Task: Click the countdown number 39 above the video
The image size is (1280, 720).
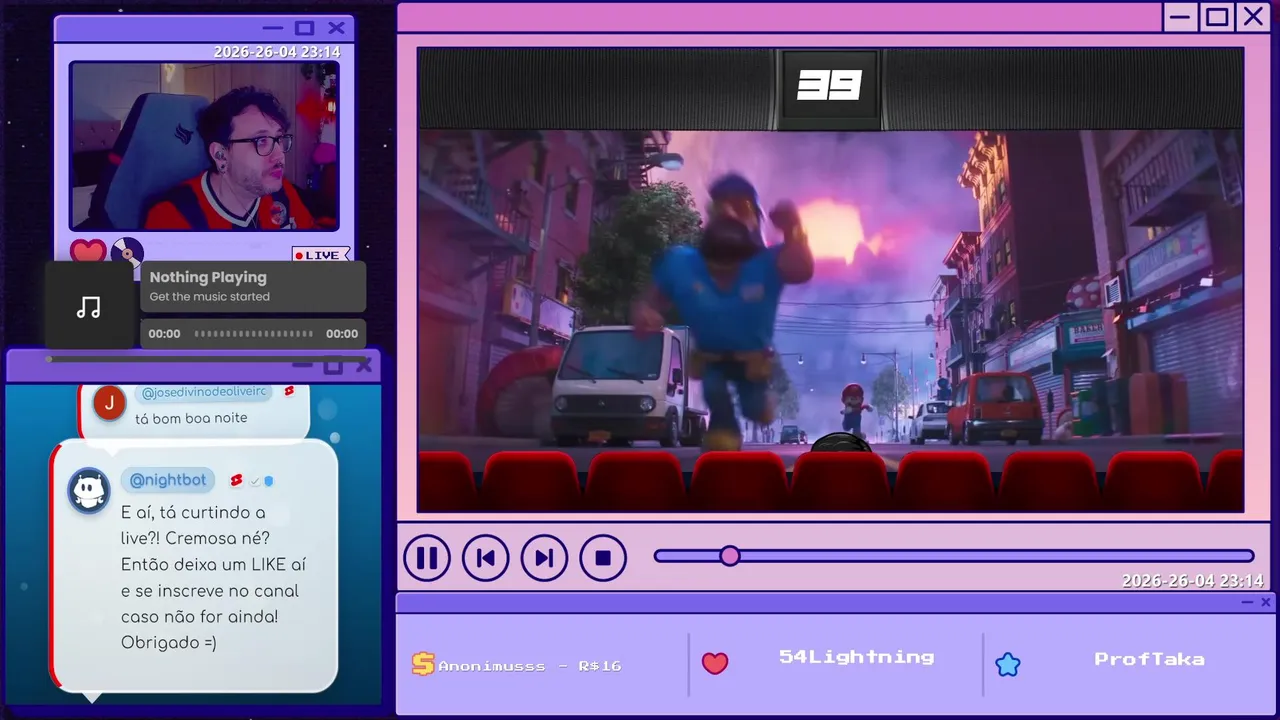Action: pyautogui.click(x=829, y=86)
